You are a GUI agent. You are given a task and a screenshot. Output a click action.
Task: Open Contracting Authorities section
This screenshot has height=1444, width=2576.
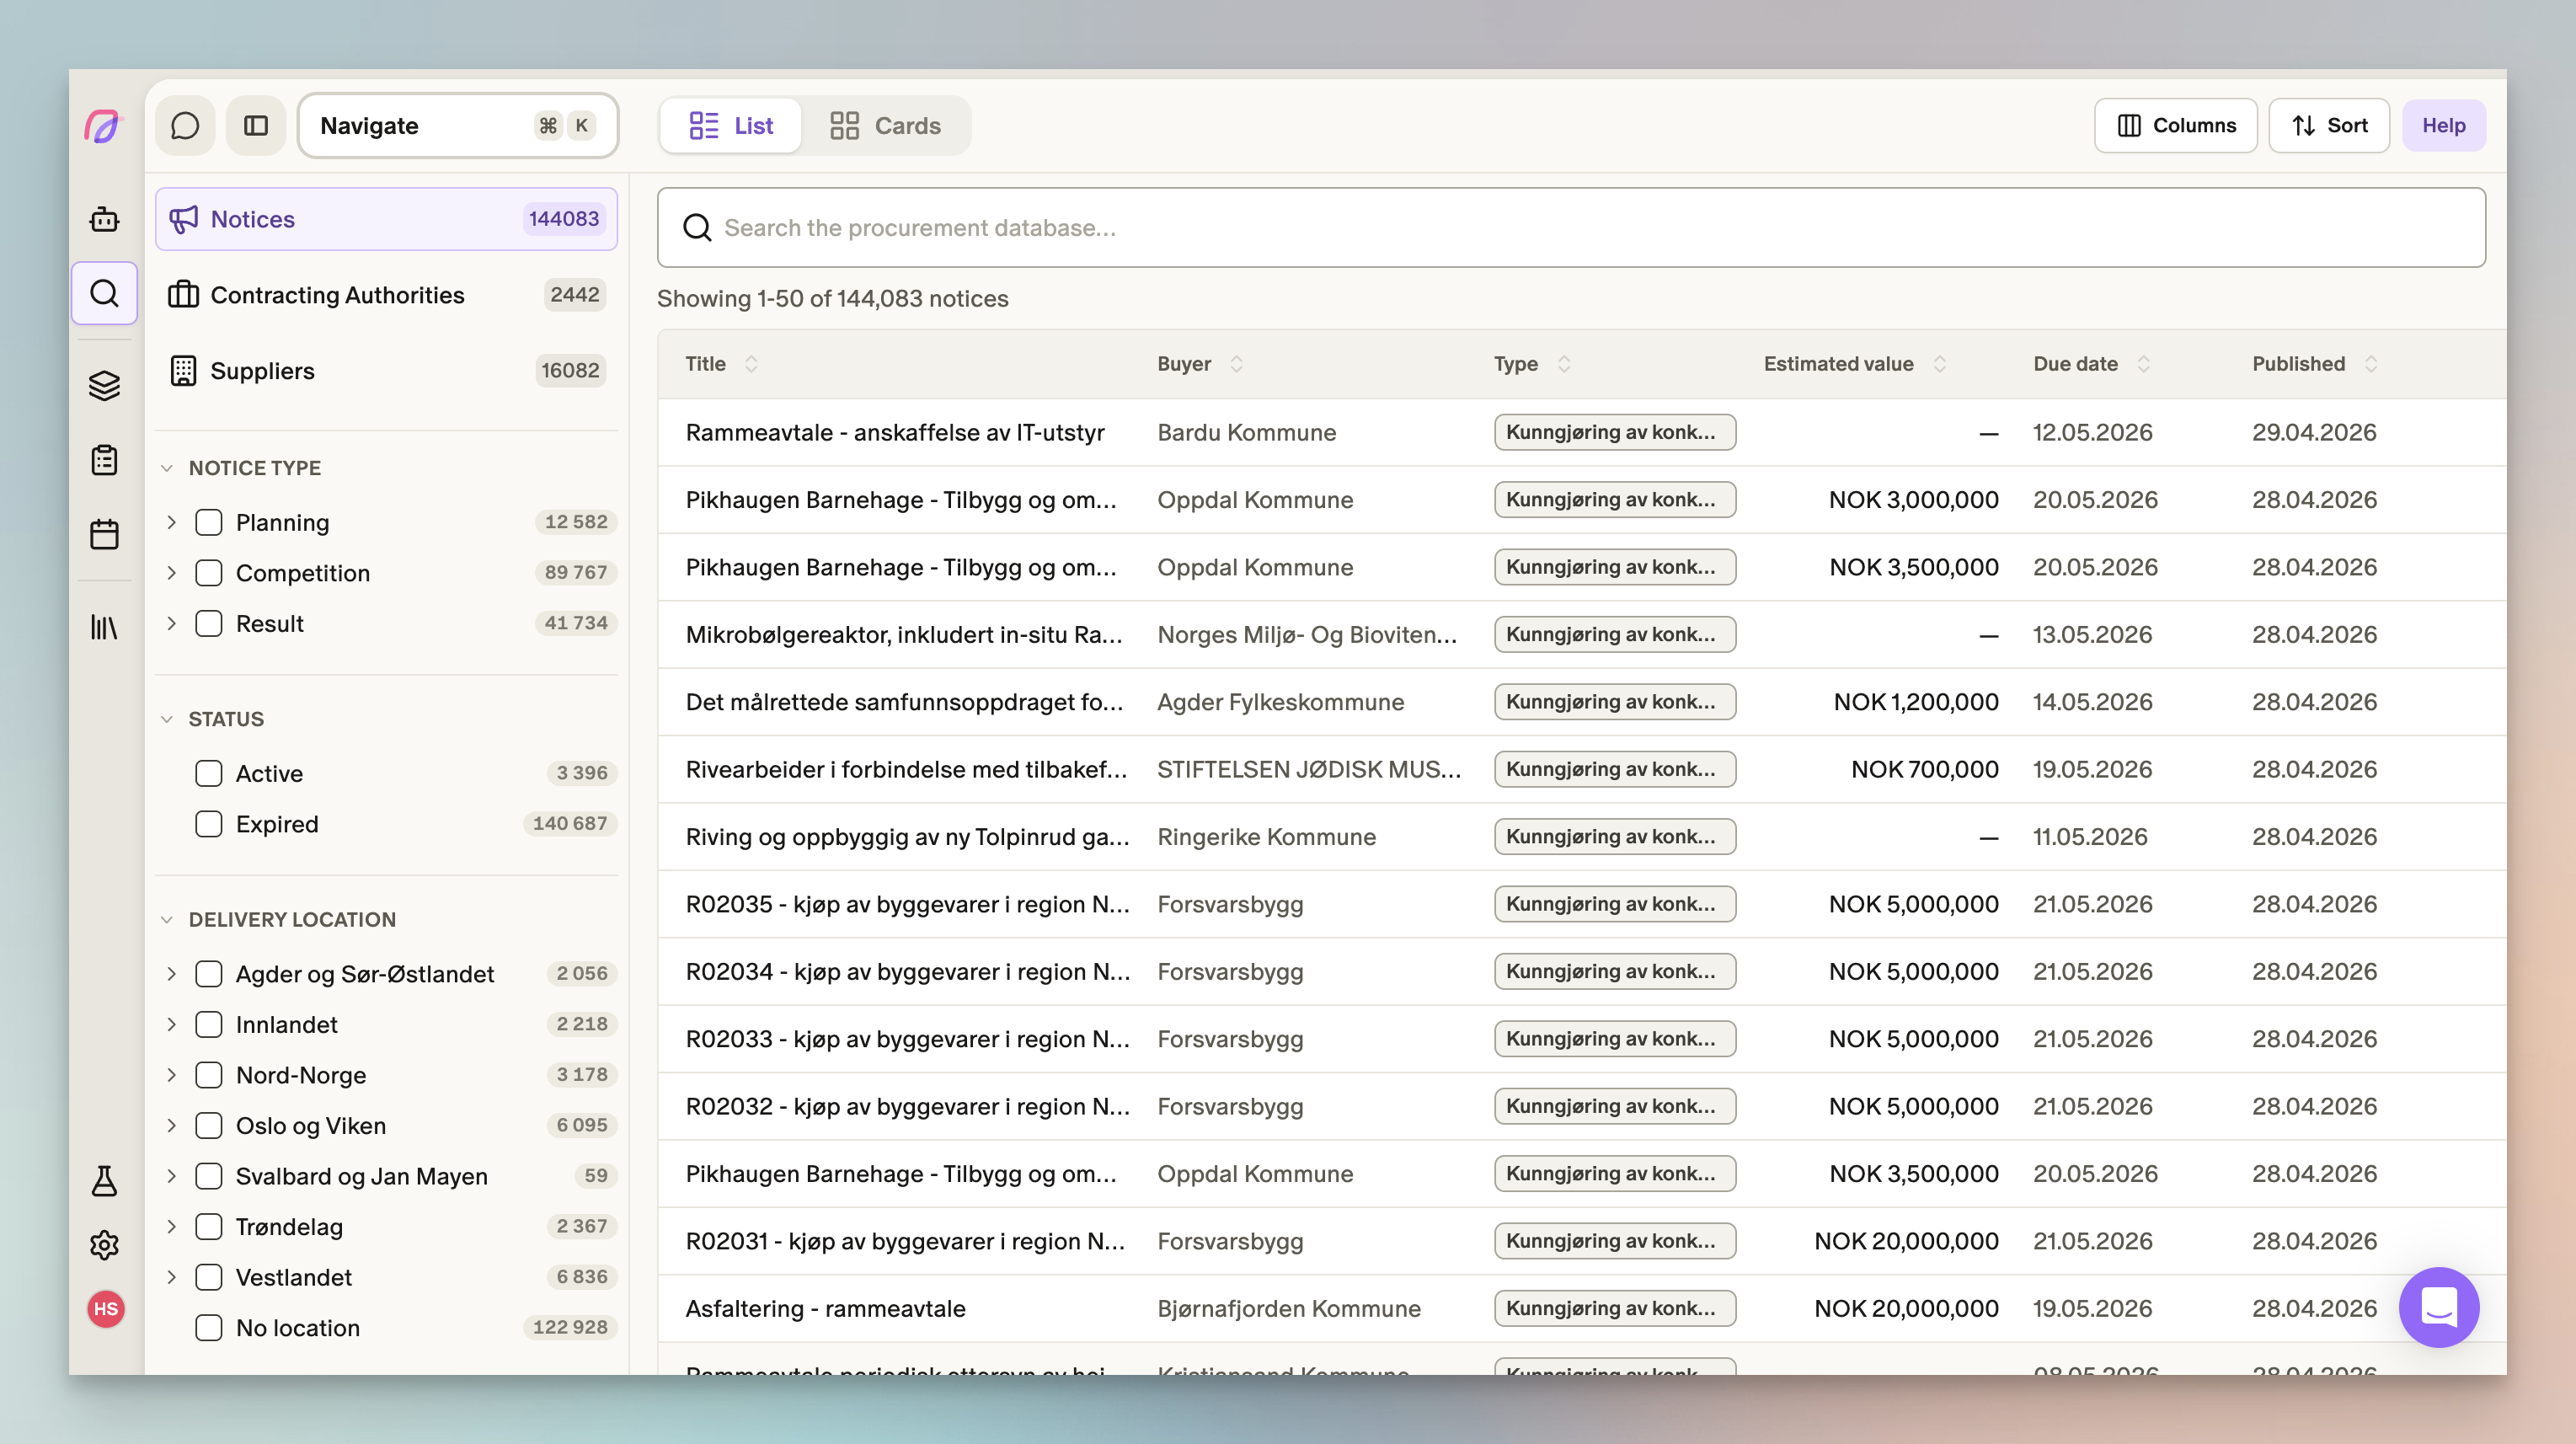386,295
